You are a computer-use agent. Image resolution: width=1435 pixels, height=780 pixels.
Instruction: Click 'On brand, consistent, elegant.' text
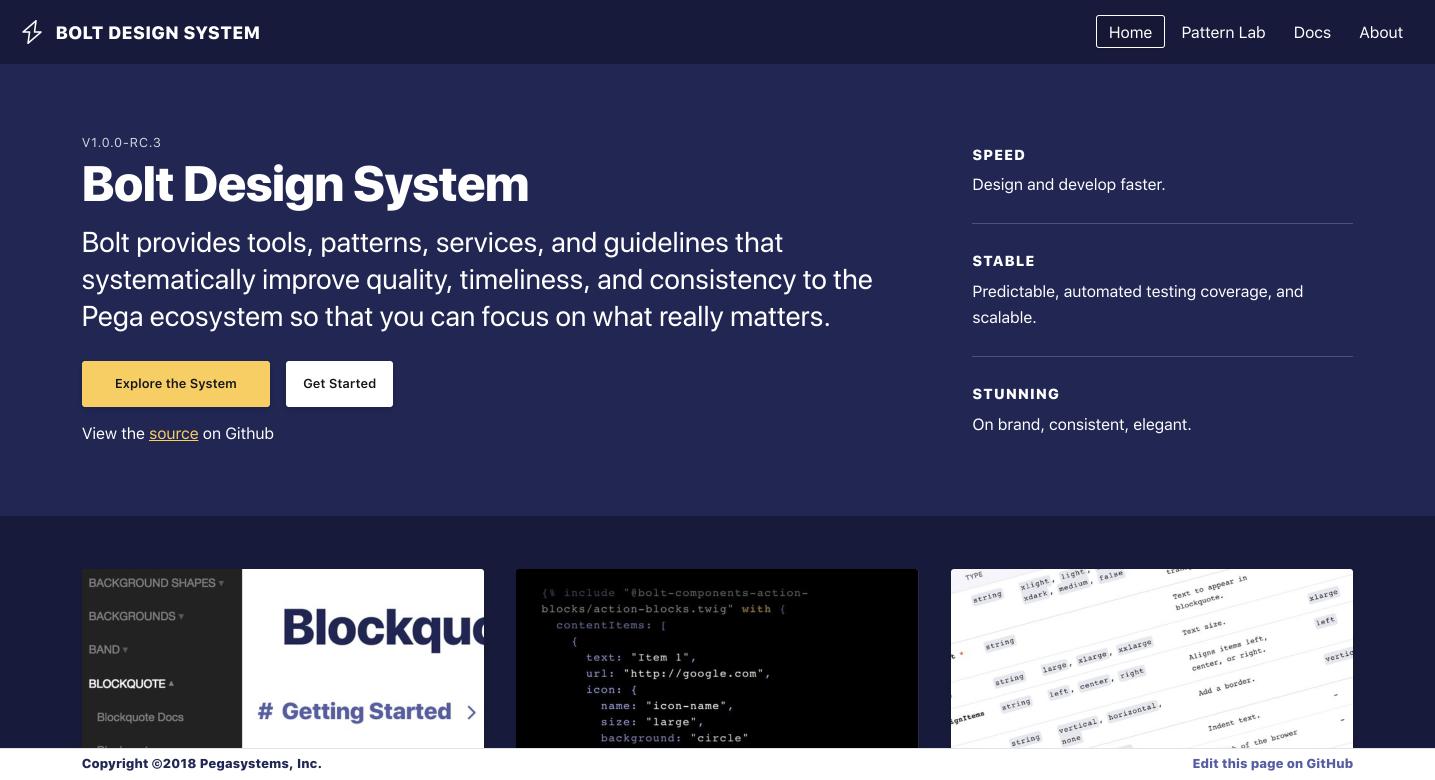[1082, 425]
